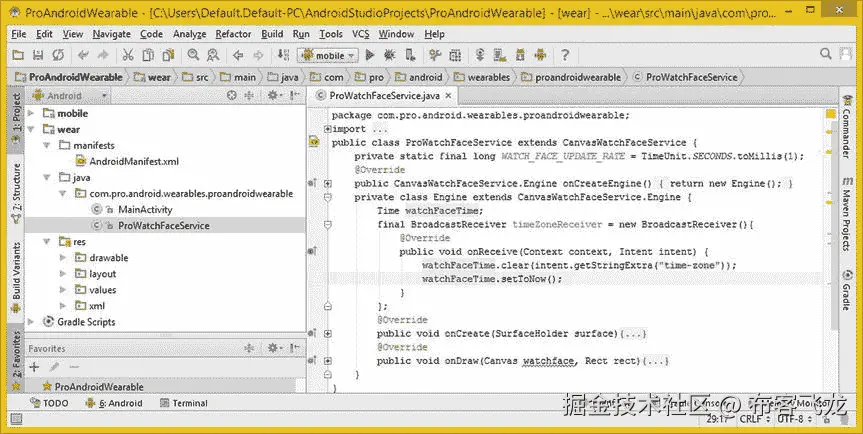Screen dimensions: 863x434
Task: Click the Replace icon next to Find
Action: click(x=213, y=55)
